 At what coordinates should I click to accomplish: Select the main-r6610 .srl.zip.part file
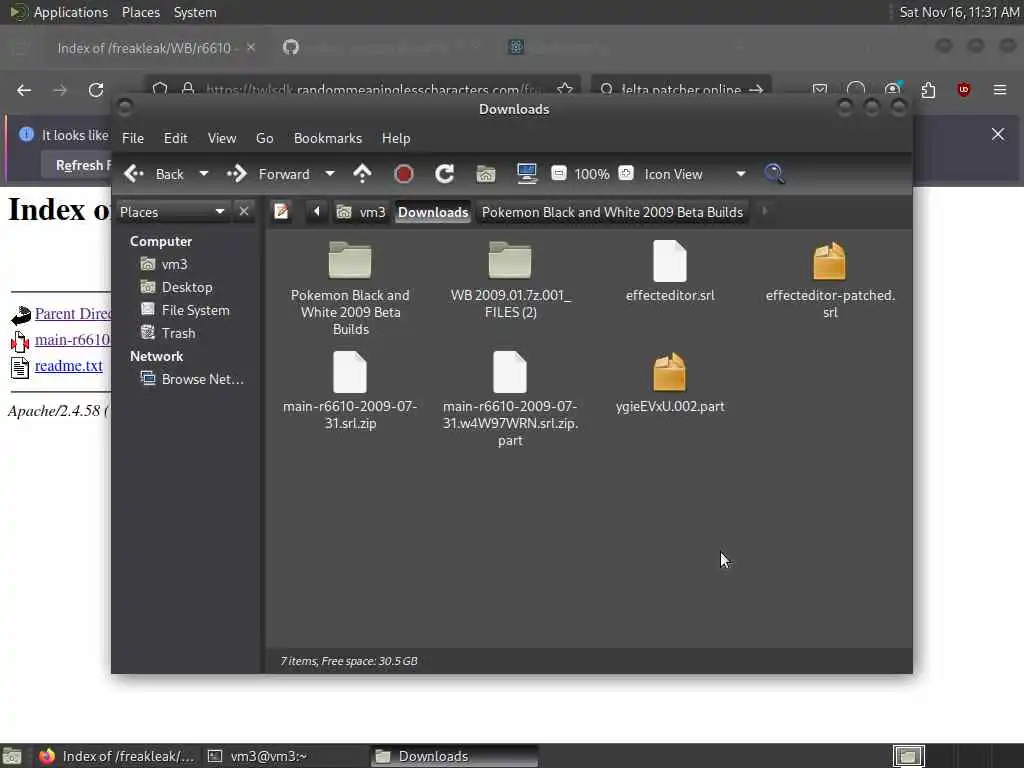[x=510, y=399]
